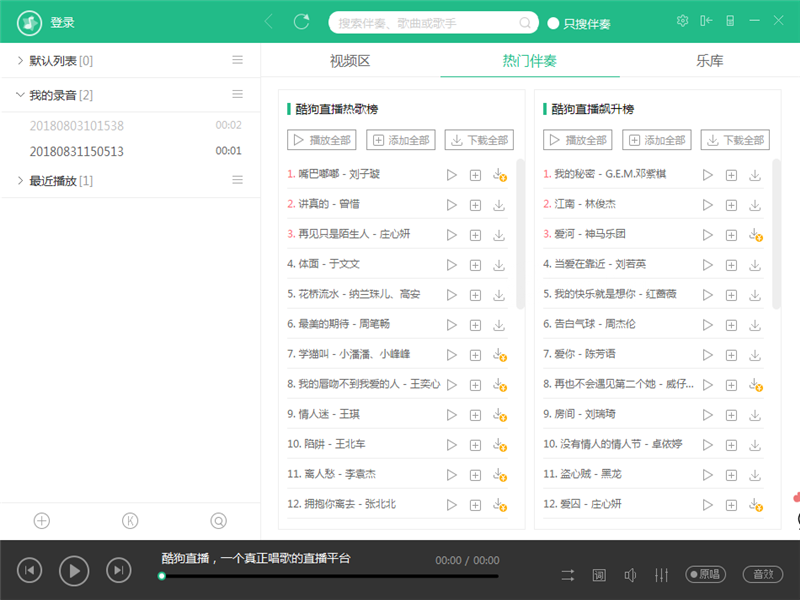Viewport: 800px width, 600px height.
Task: Play song 嘴巴嘟嘟 - 刘子璇
Action: pyautogui.click(x=452, y=175)
